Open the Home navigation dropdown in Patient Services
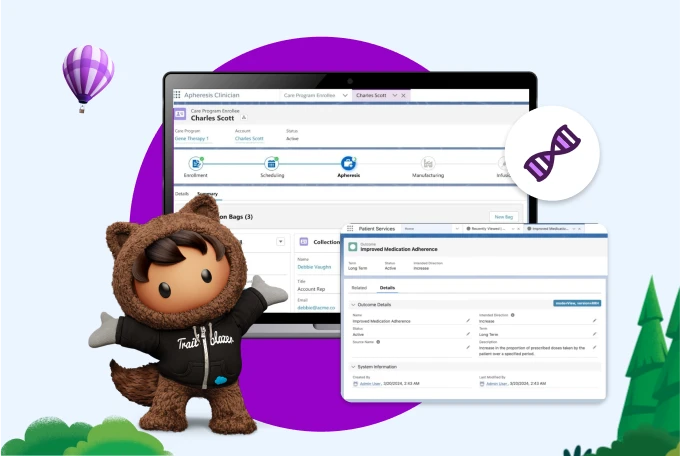 (x=457, y=229)
